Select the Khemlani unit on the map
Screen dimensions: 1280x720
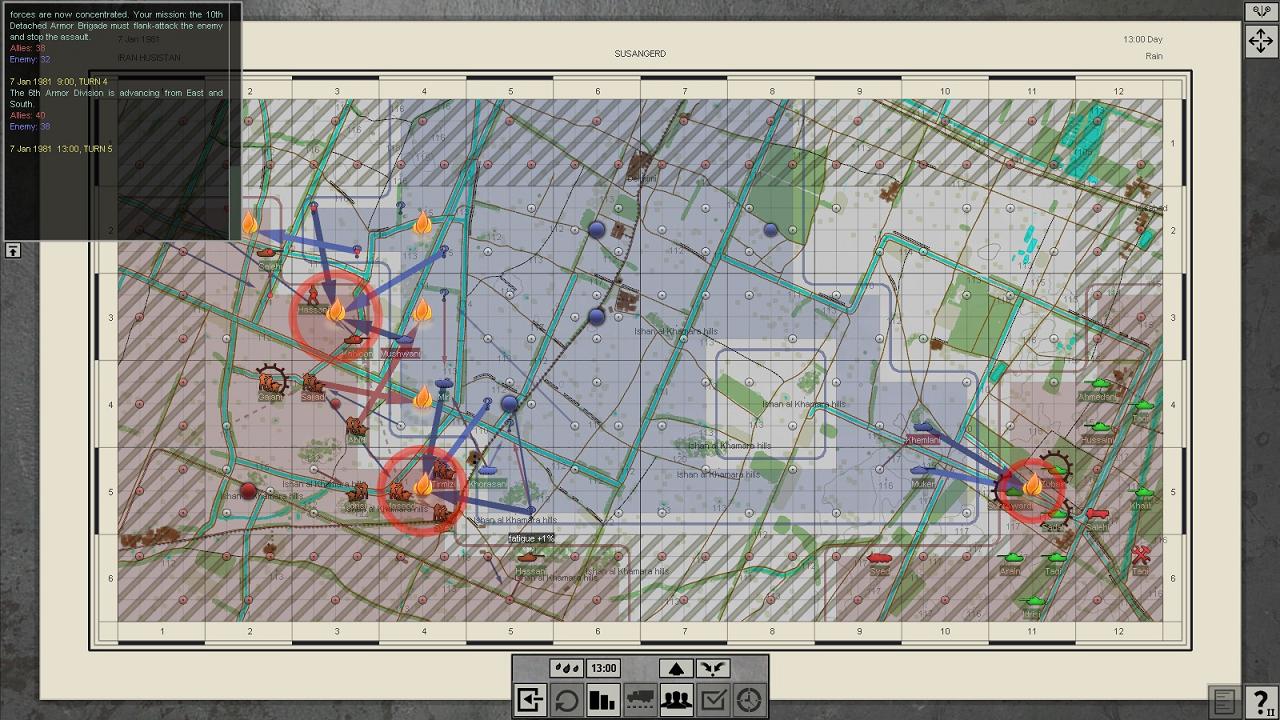tap(923, 432)
